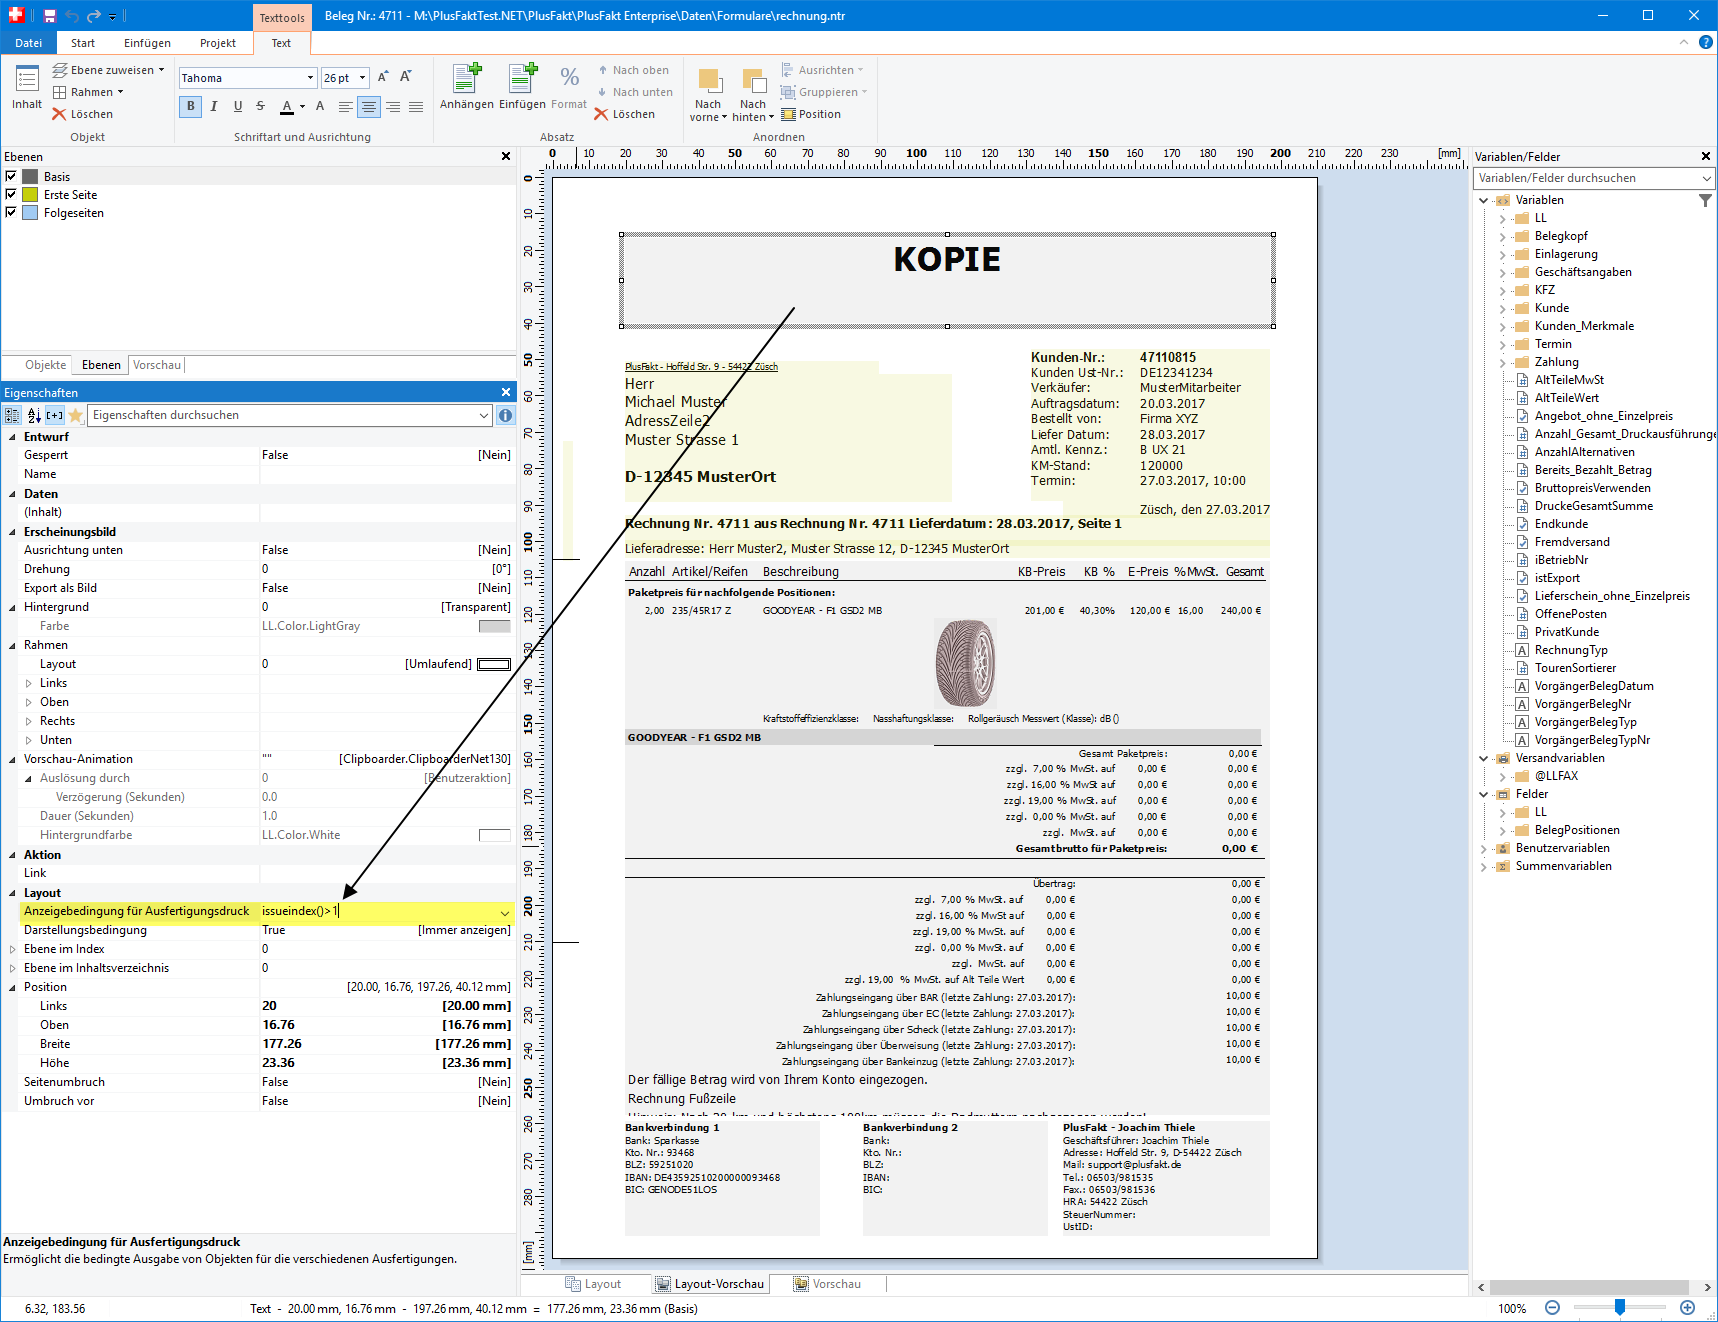The height and width of the screenshot is (1322, 1718).
Task: Open help with the question mark icon
Action: click(x=1706, y=42)
